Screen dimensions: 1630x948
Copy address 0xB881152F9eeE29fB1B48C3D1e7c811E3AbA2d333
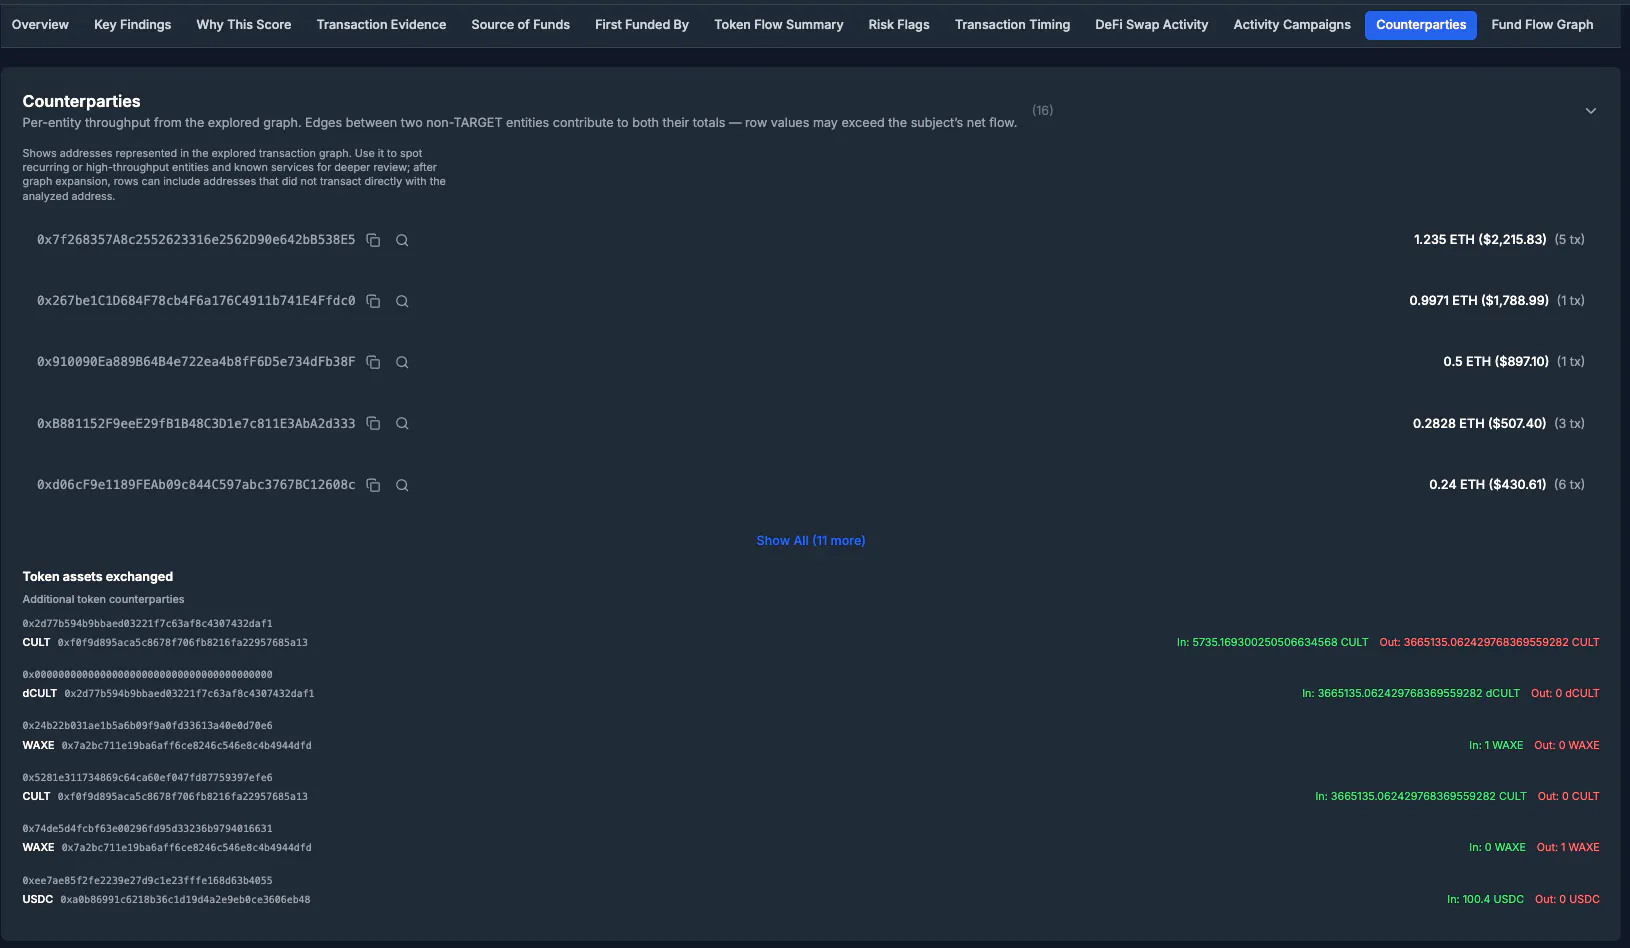373,423
